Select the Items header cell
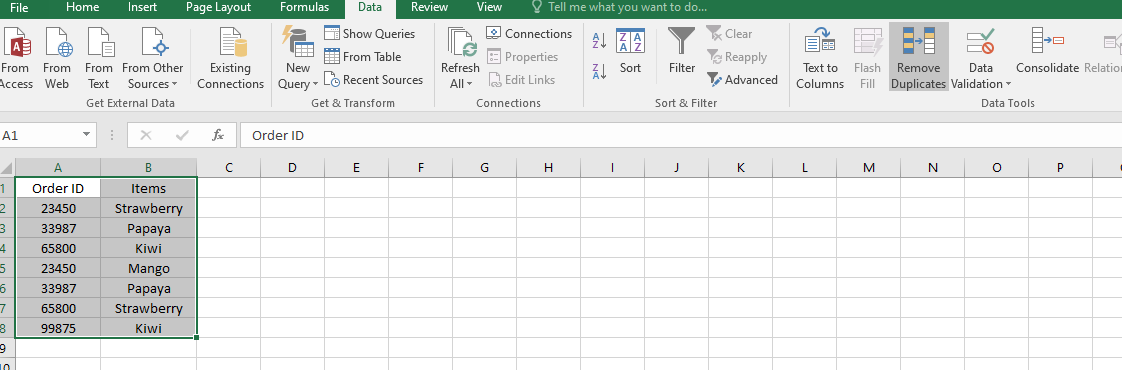 pyautogui.click(x=149, y=188)
